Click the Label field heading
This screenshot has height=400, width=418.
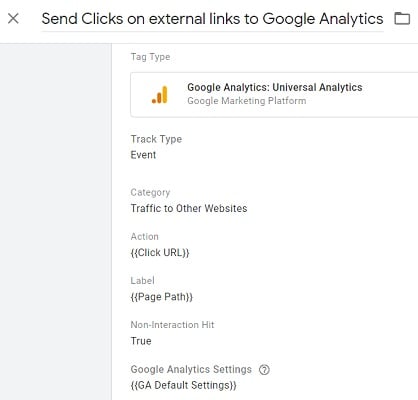(x=142, y=281)
